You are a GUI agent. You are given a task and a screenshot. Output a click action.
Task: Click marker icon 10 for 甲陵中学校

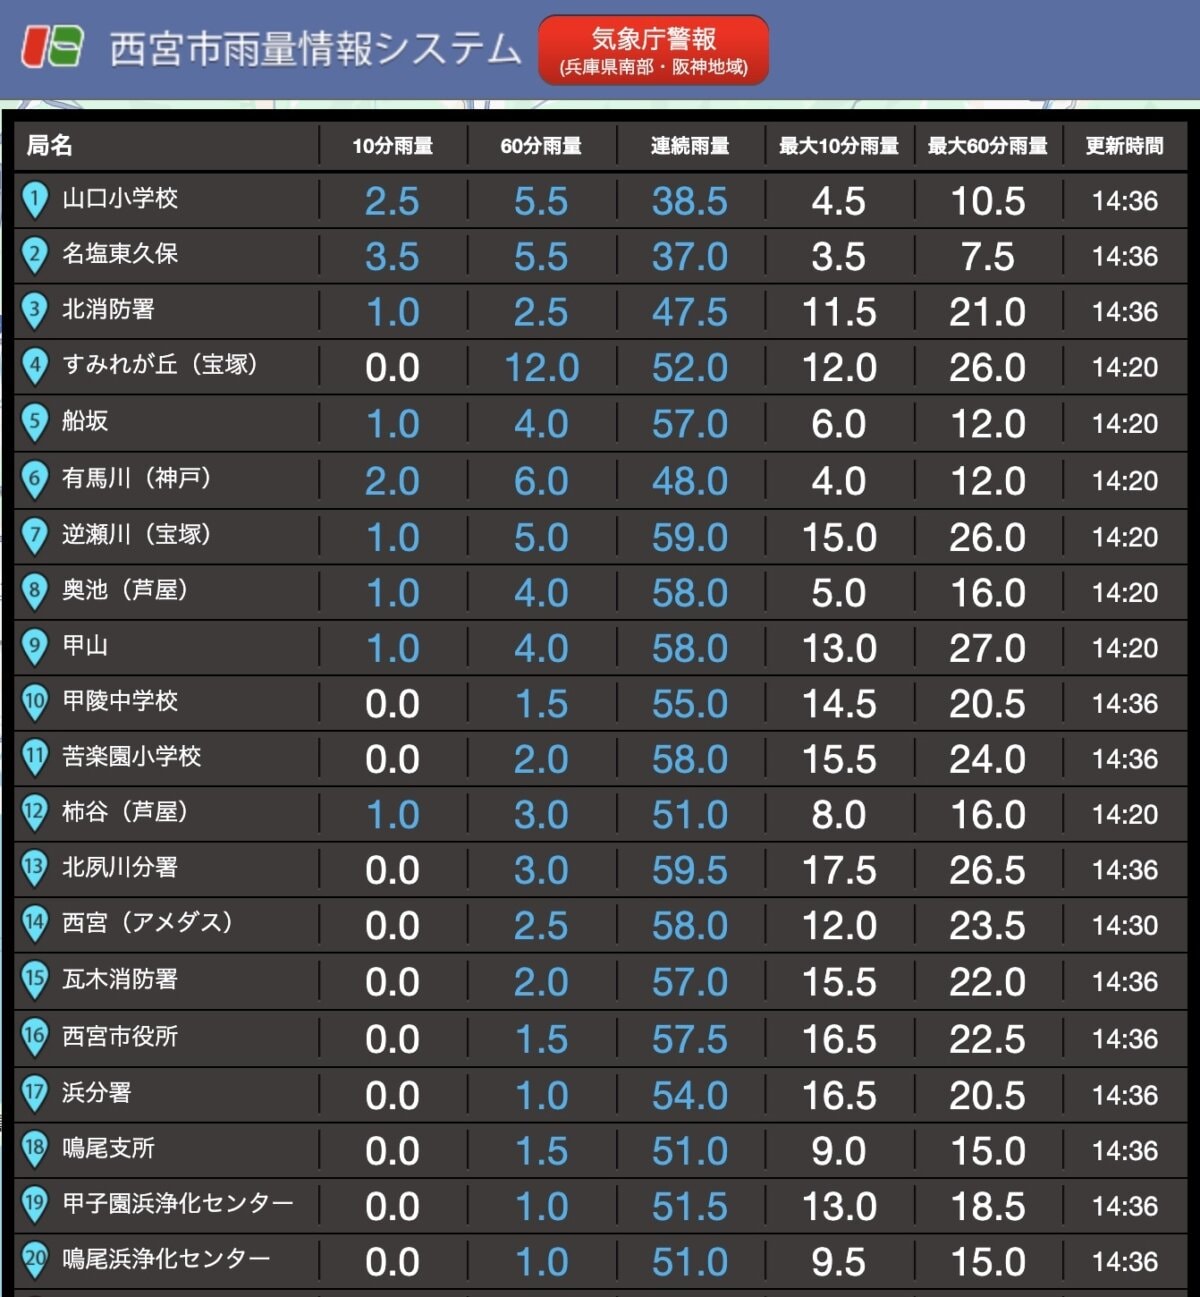(34, 703)
